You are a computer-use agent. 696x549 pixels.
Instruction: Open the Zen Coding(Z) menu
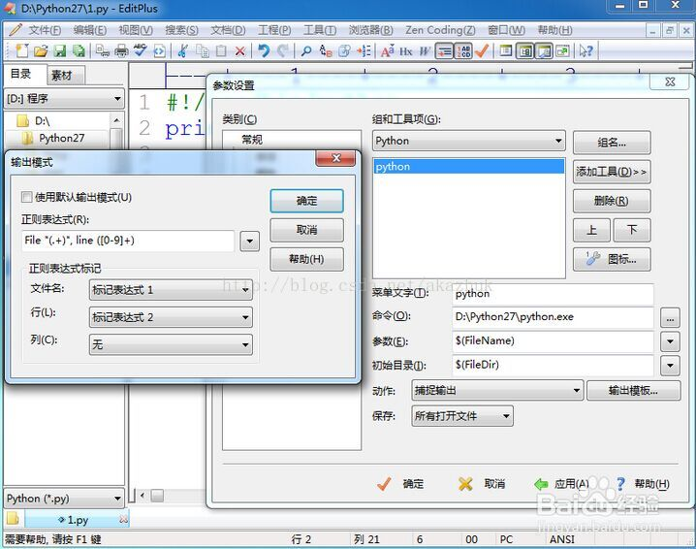(440, 30)
